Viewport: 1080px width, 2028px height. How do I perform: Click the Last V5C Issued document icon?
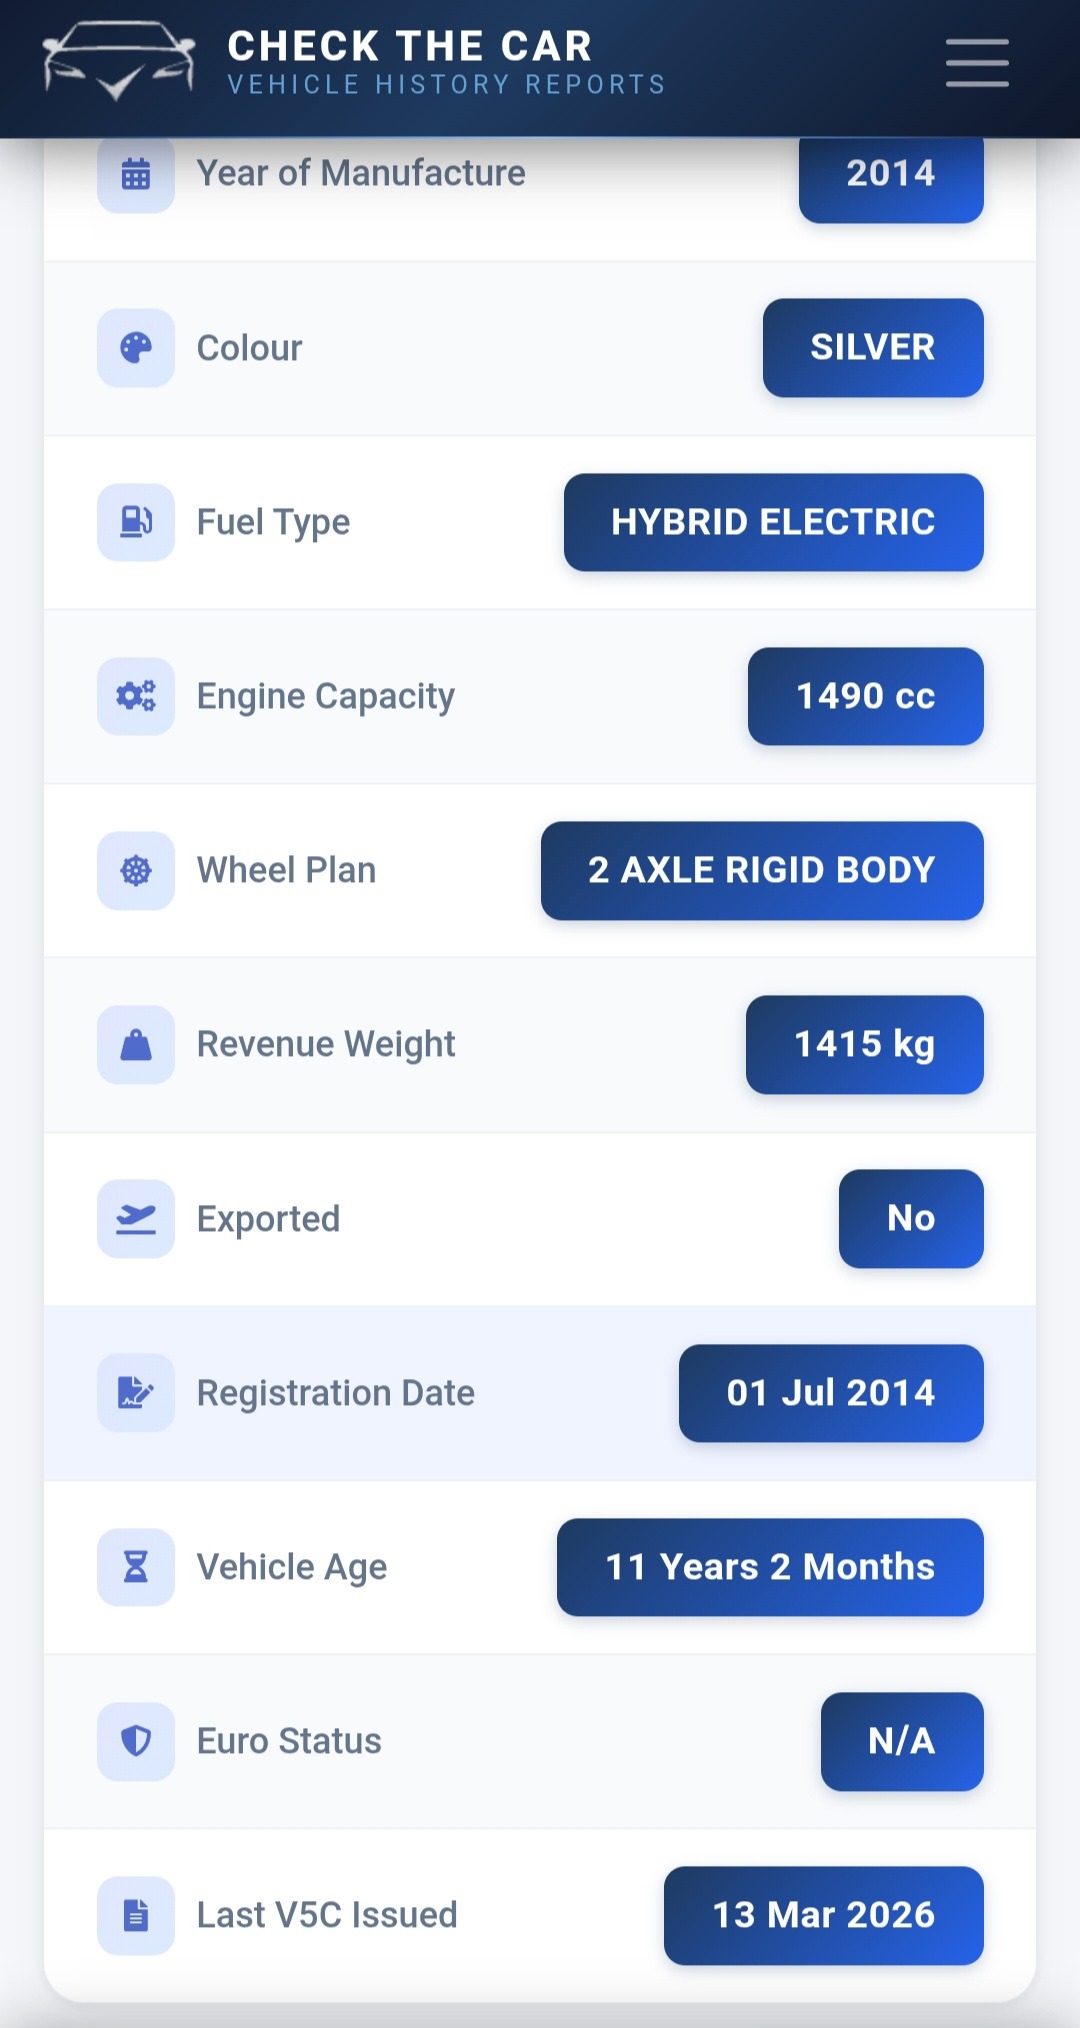(x=136, y=1915)
